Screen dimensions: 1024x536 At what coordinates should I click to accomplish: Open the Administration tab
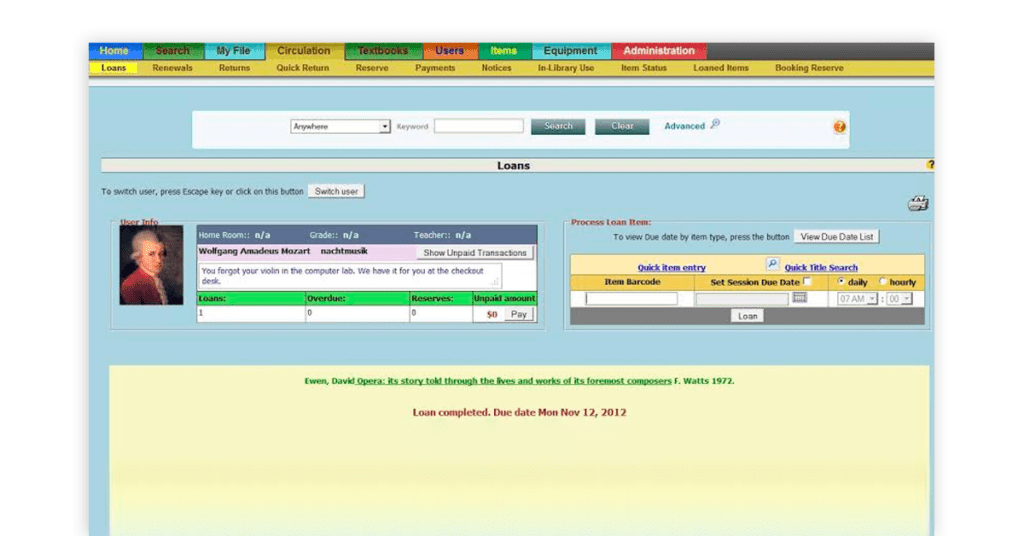658,51
